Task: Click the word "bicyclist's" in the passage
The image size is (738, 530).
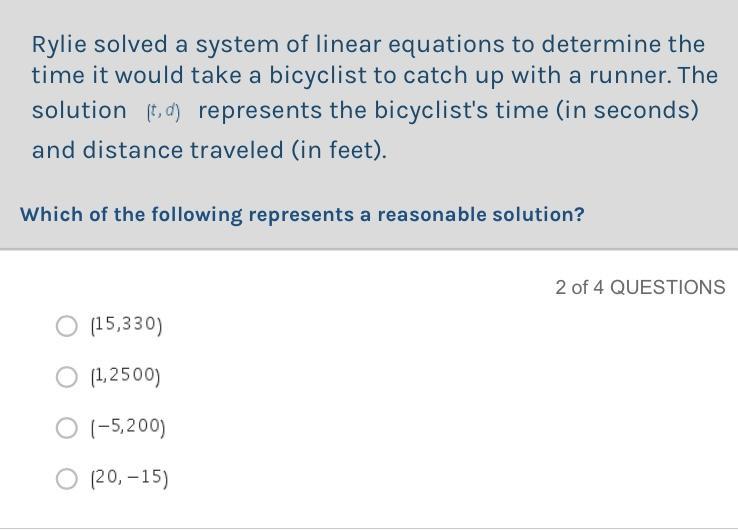Action: tap(431, 111)
